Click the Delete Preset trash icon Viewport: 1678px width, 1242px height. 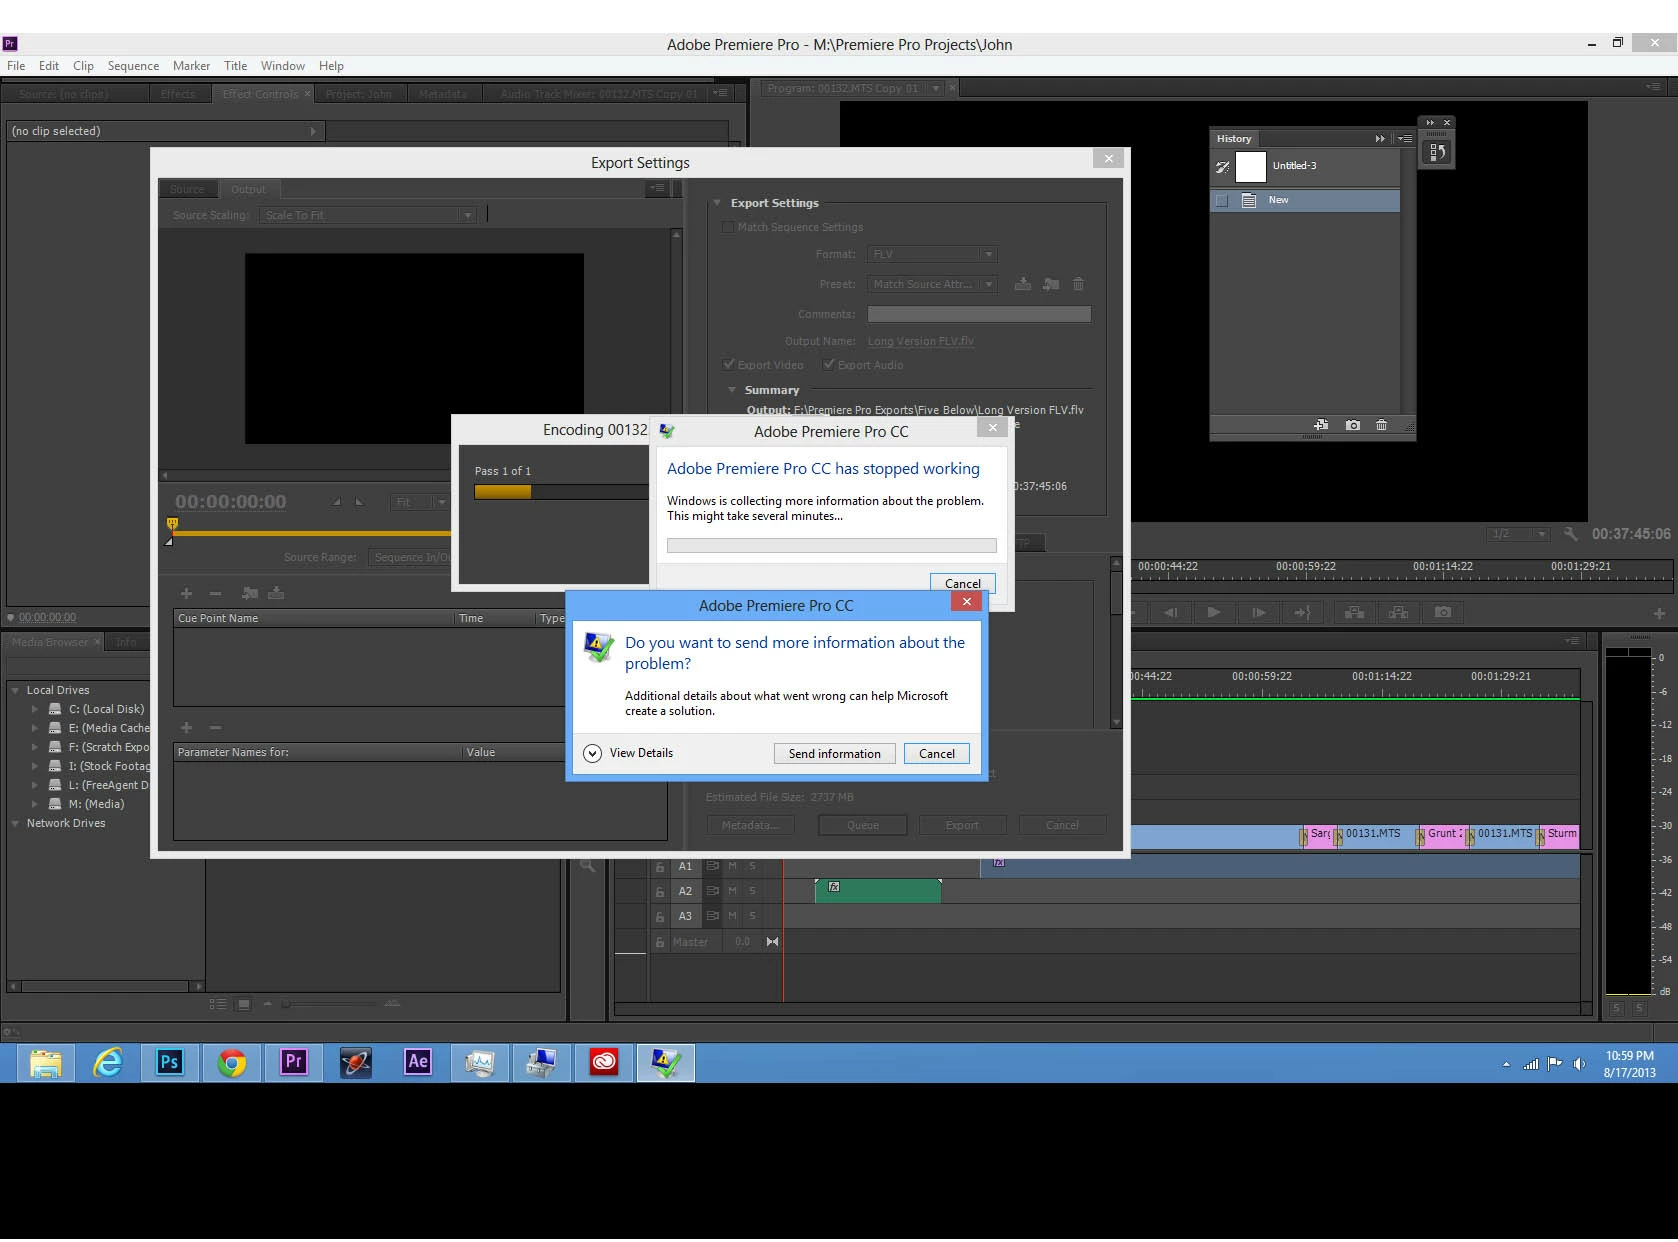(1078, 284)
